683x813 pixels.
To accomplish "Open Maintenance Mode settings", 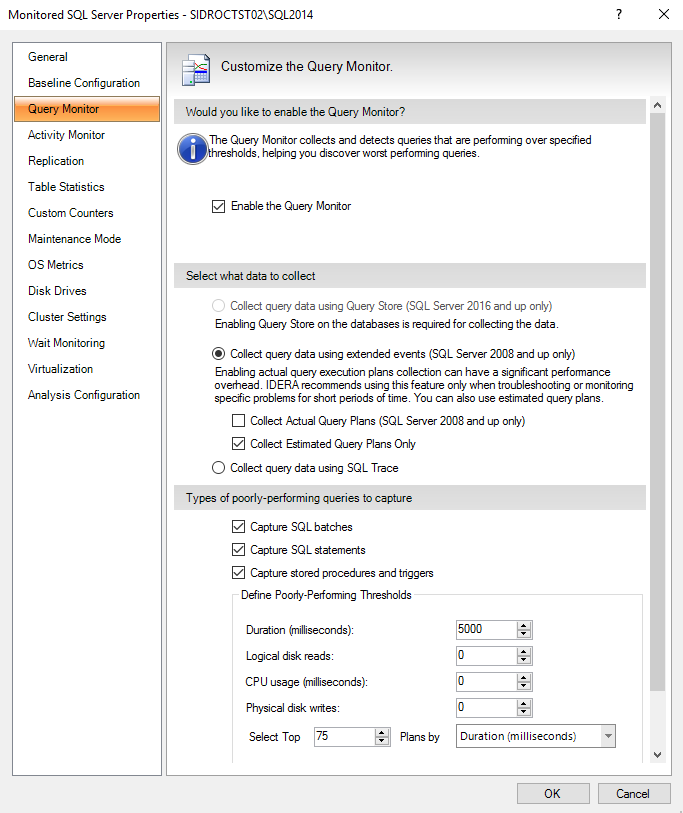I will (x=87, y=239).
